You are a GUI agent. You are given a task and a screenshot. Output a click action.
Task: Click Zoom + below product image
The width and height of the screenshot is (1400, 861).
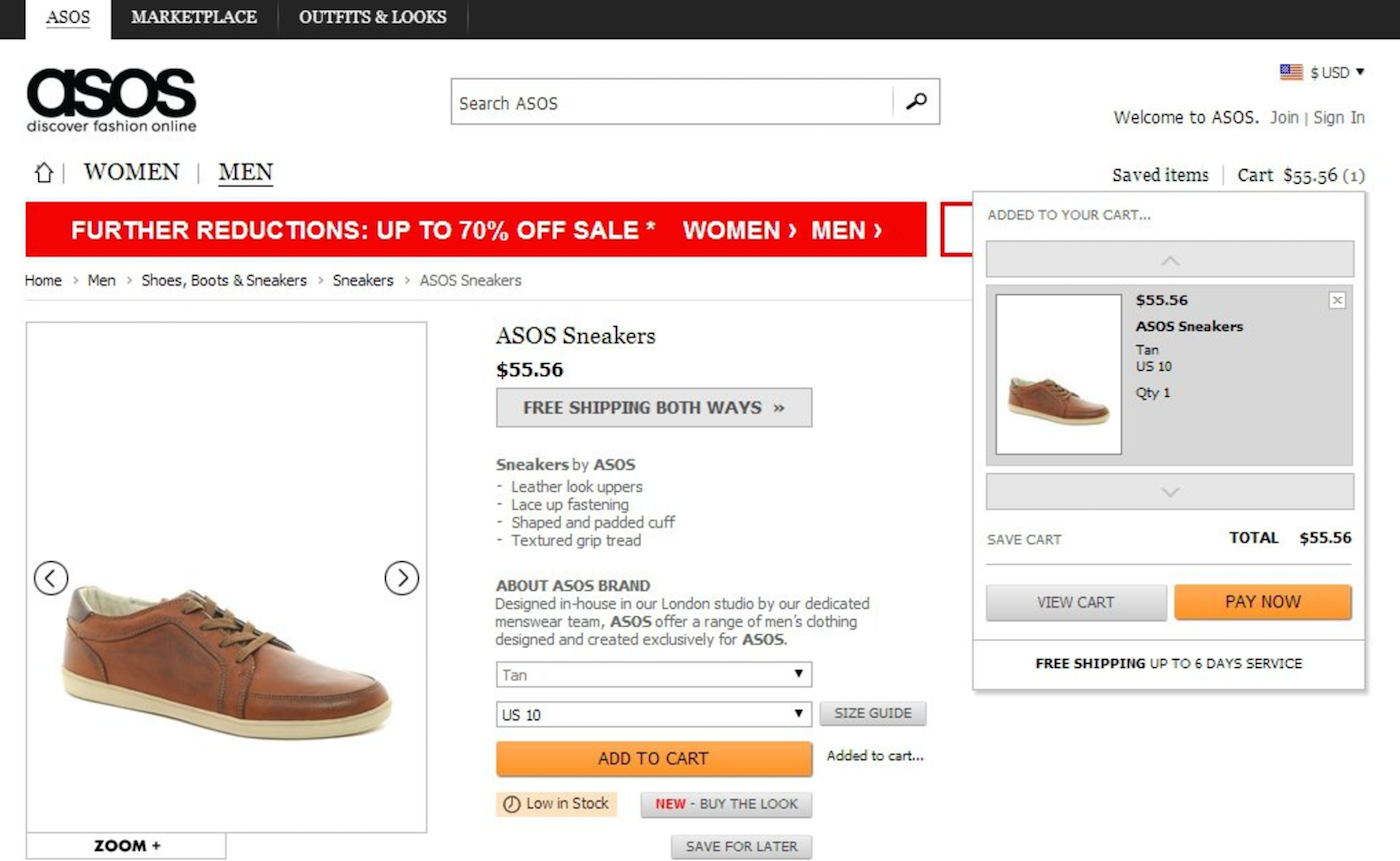(126, 846)
